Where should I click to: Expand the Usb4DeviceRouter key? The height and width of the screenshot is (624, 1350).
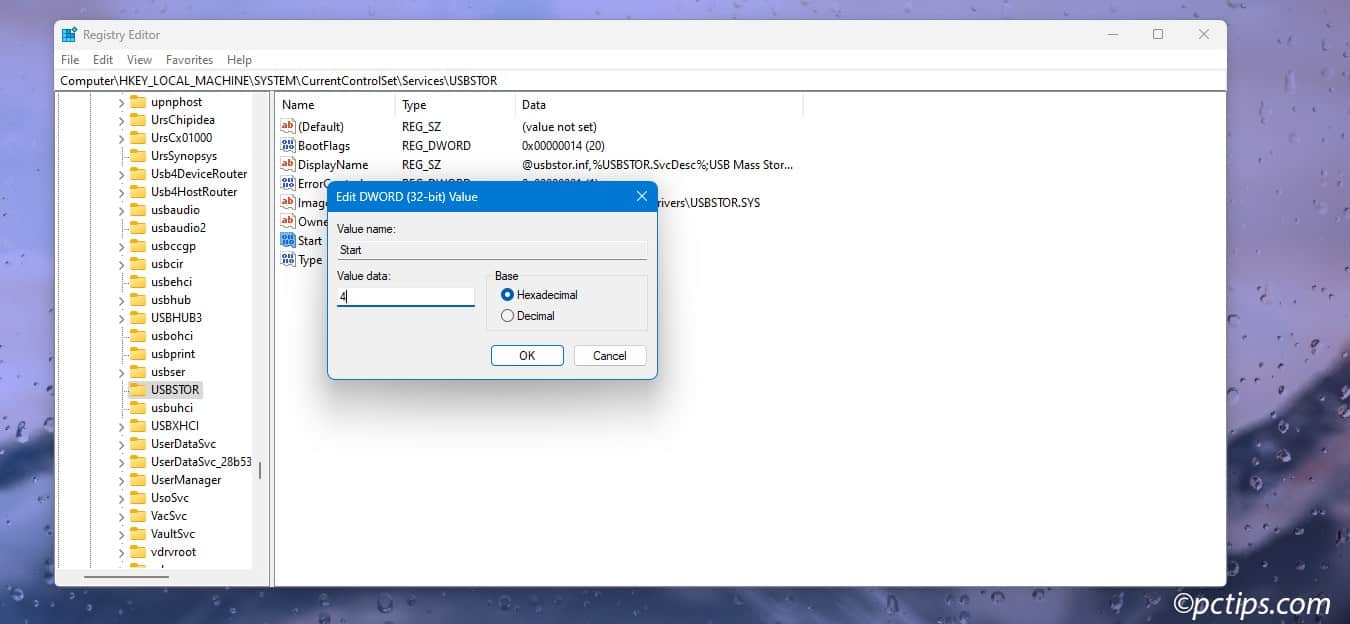pos(121,174)
